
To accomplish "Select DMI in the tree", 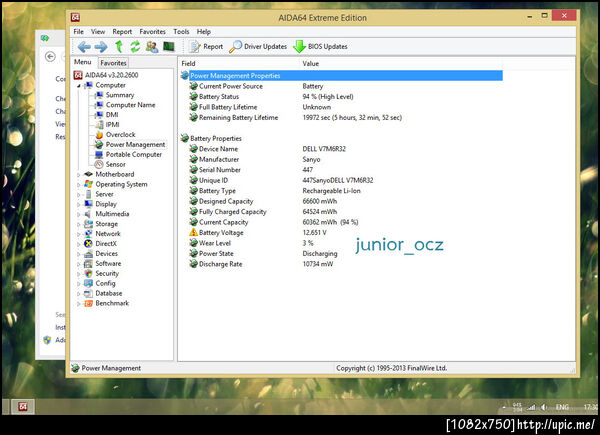I will (112, 115).
